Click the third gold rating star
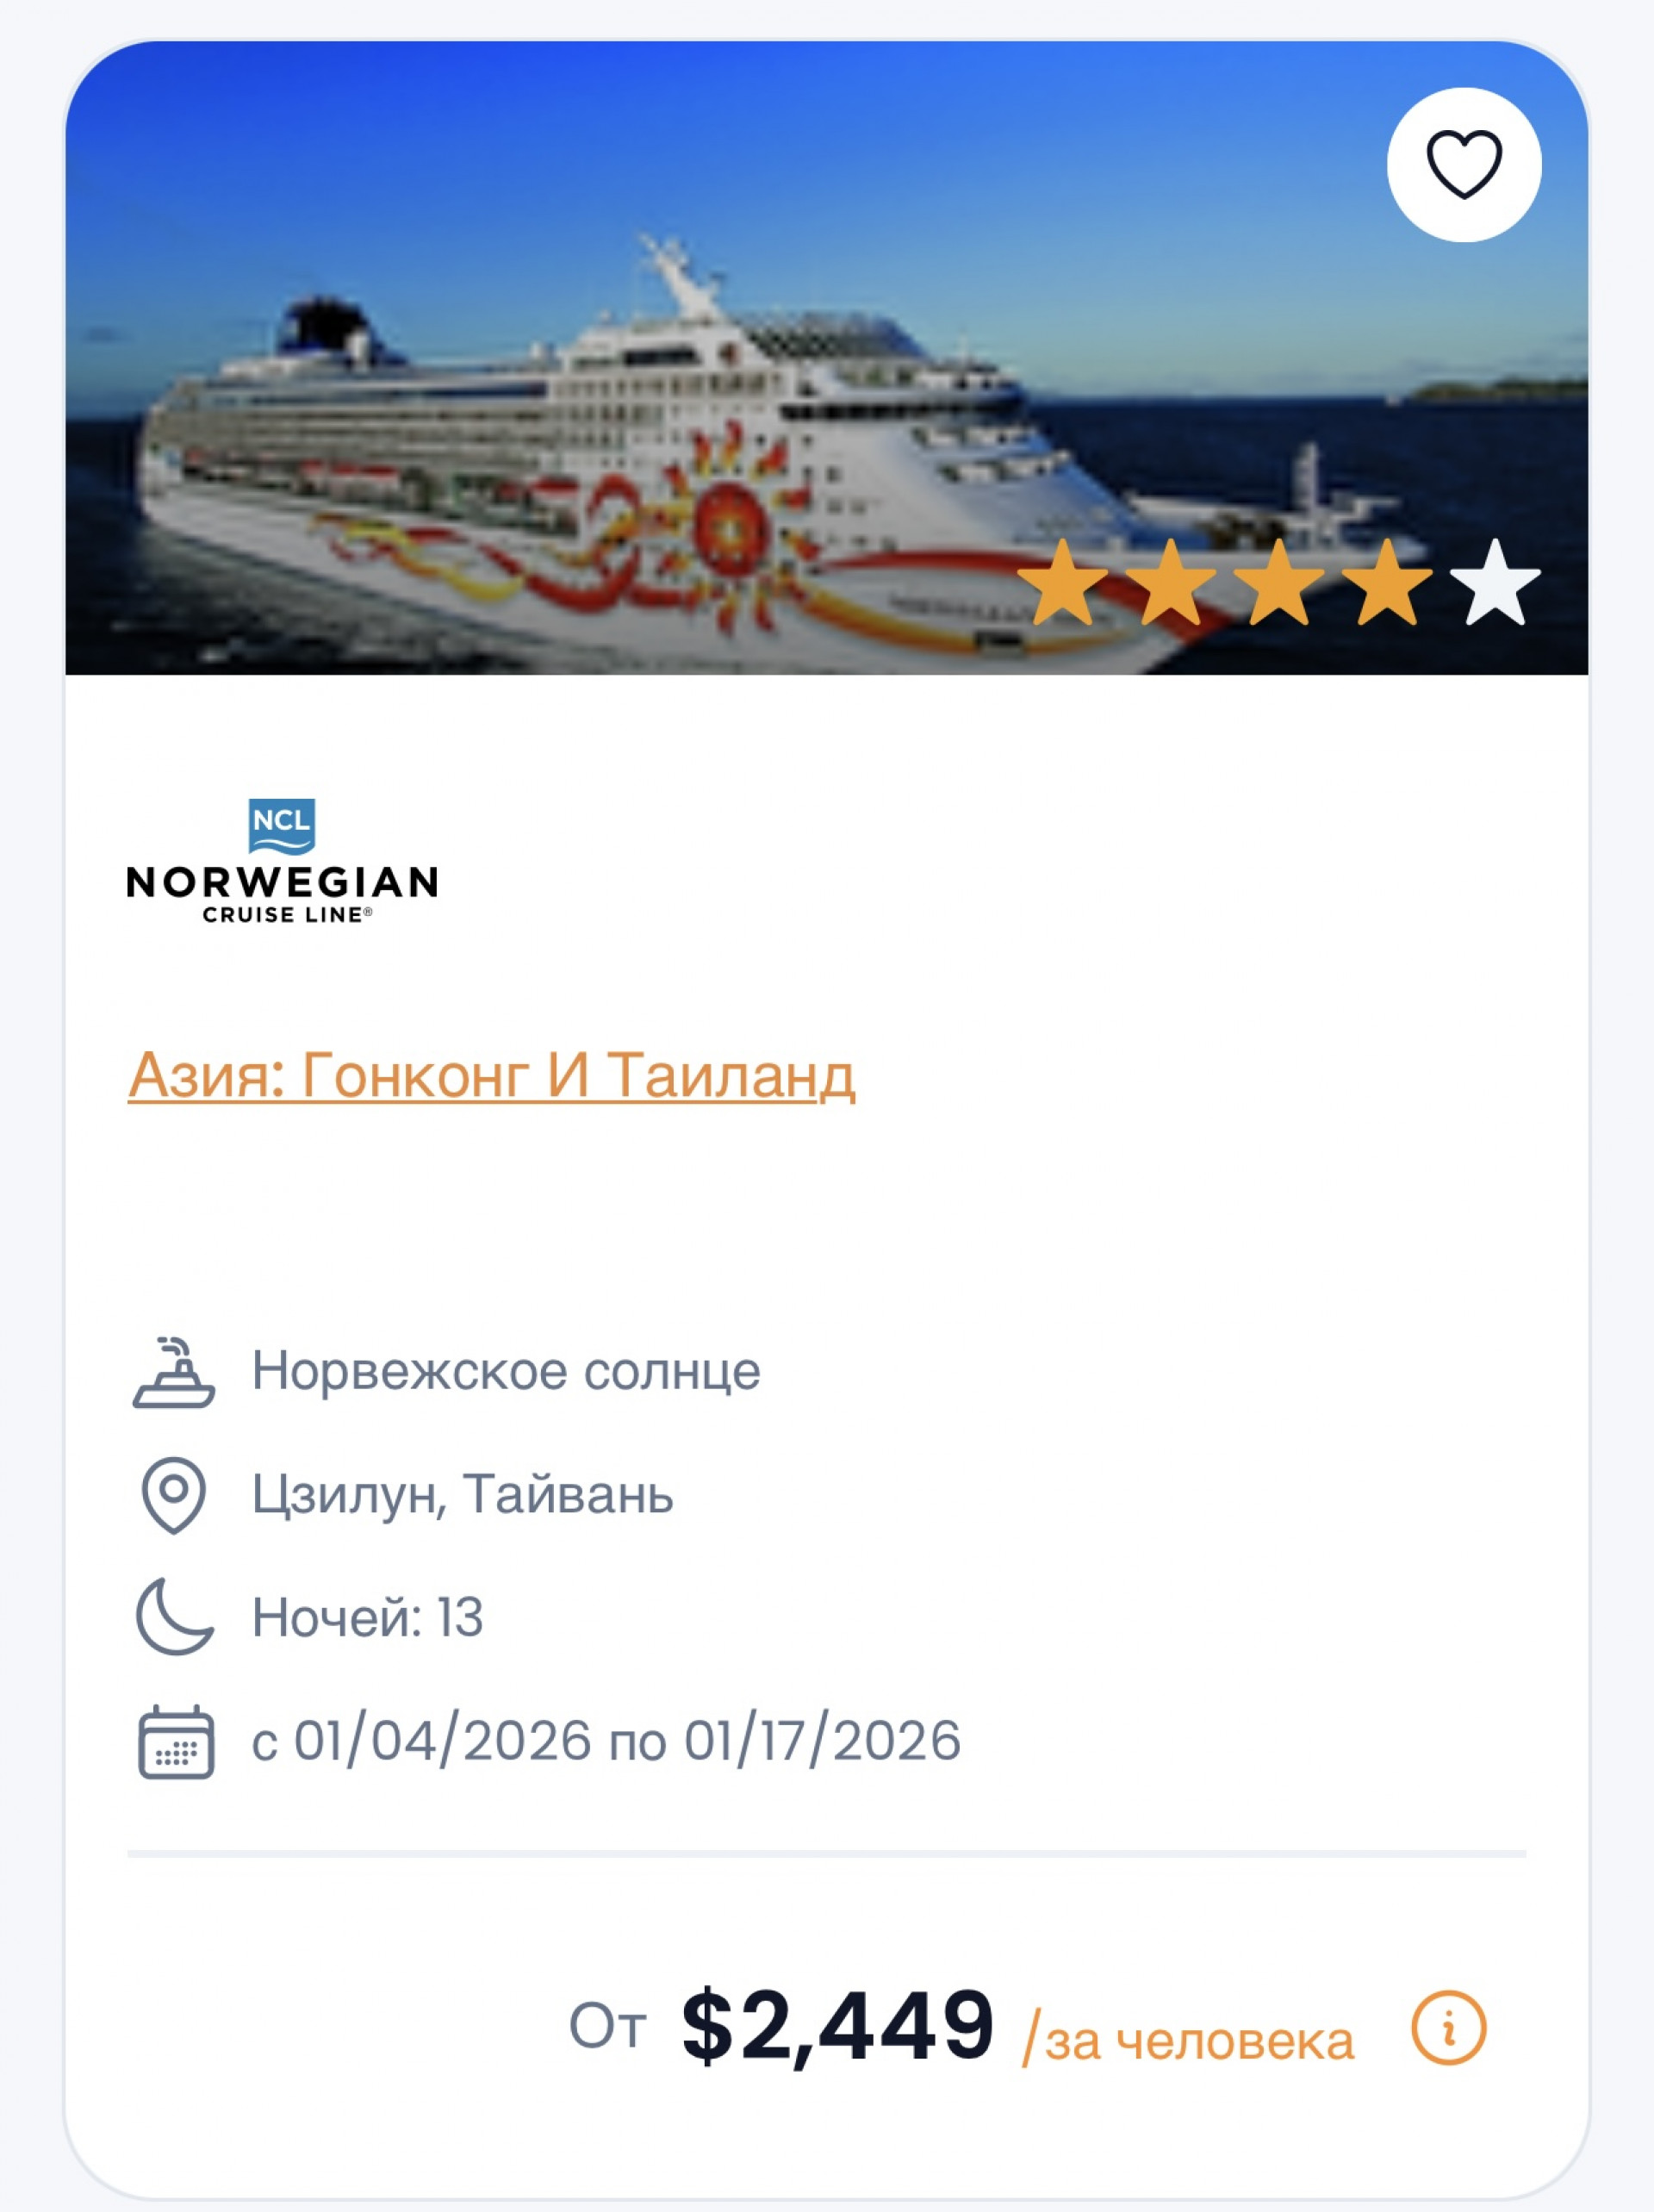1654x2212 pixels. pyautogui.click(x=1279, y=583)
